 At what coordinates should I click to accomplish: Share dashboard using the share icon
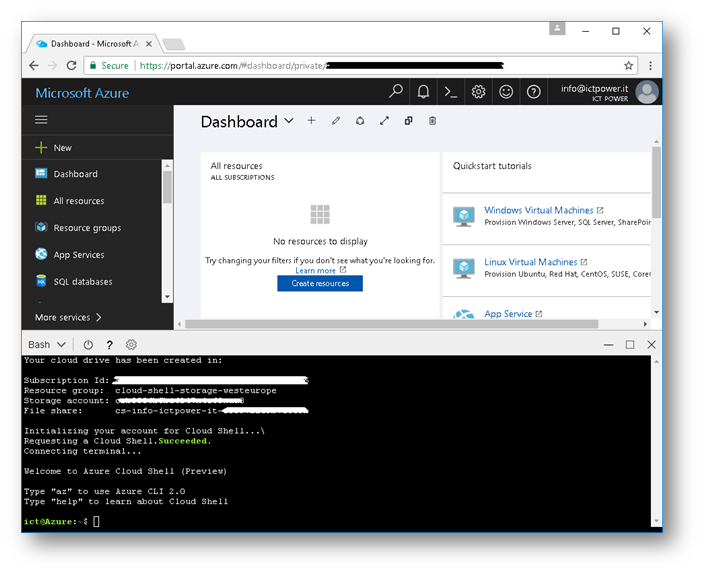[x=360, y=120]
